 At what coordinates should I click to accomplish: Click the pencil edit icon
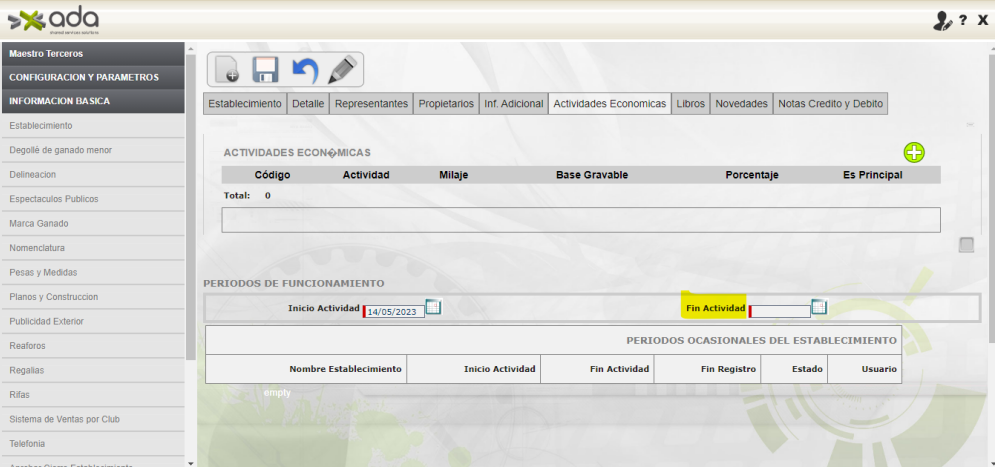coord(342,69)
